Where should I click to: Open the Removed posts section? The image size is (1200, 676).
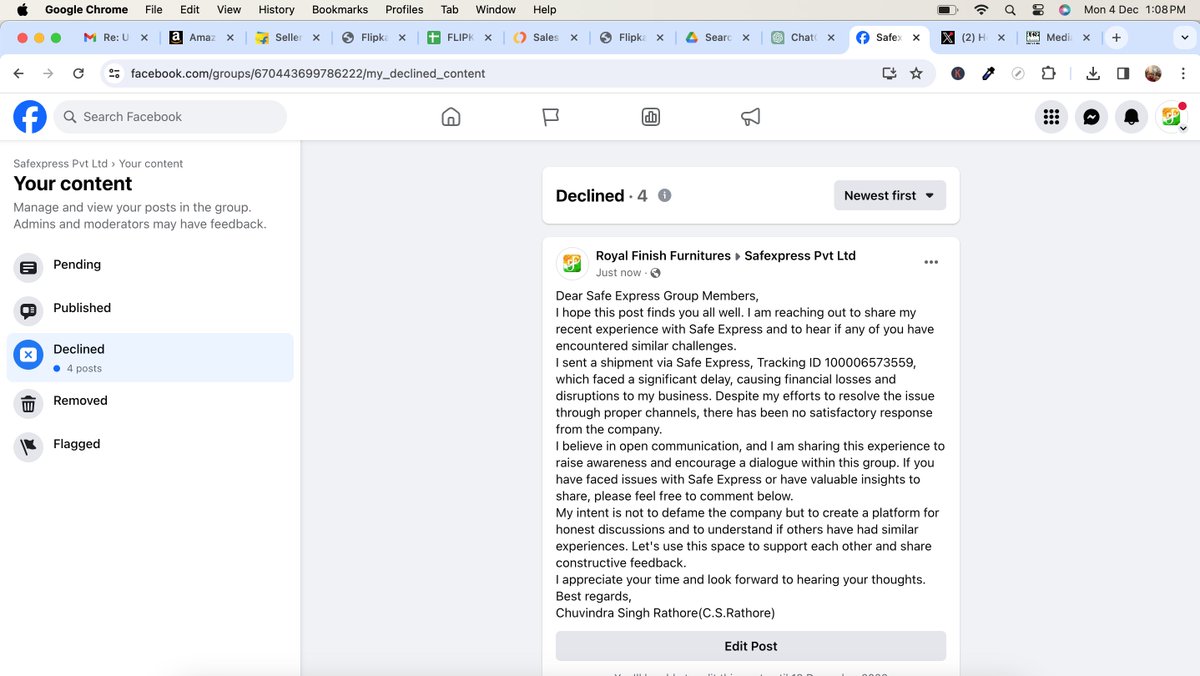[150, 402]
